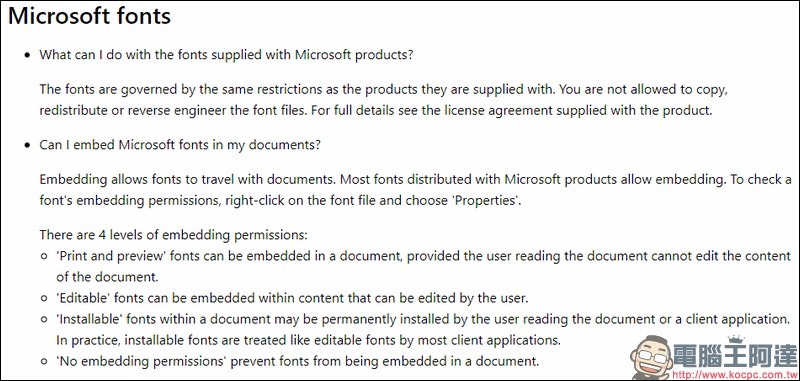
Task: Click the small crown above the watermark text
Action: coord(735,339)
